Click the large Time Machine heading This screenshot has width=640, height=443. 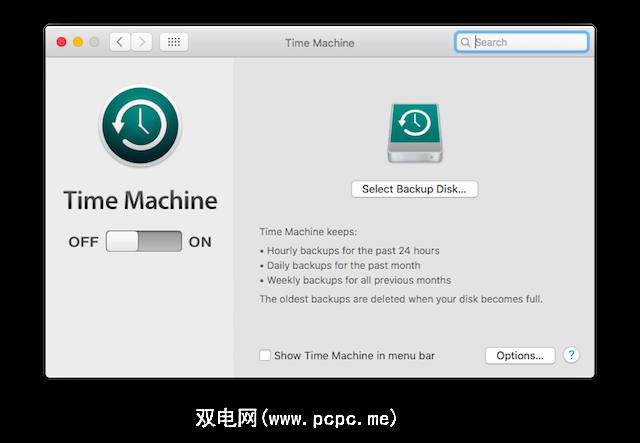coord(140,200)
